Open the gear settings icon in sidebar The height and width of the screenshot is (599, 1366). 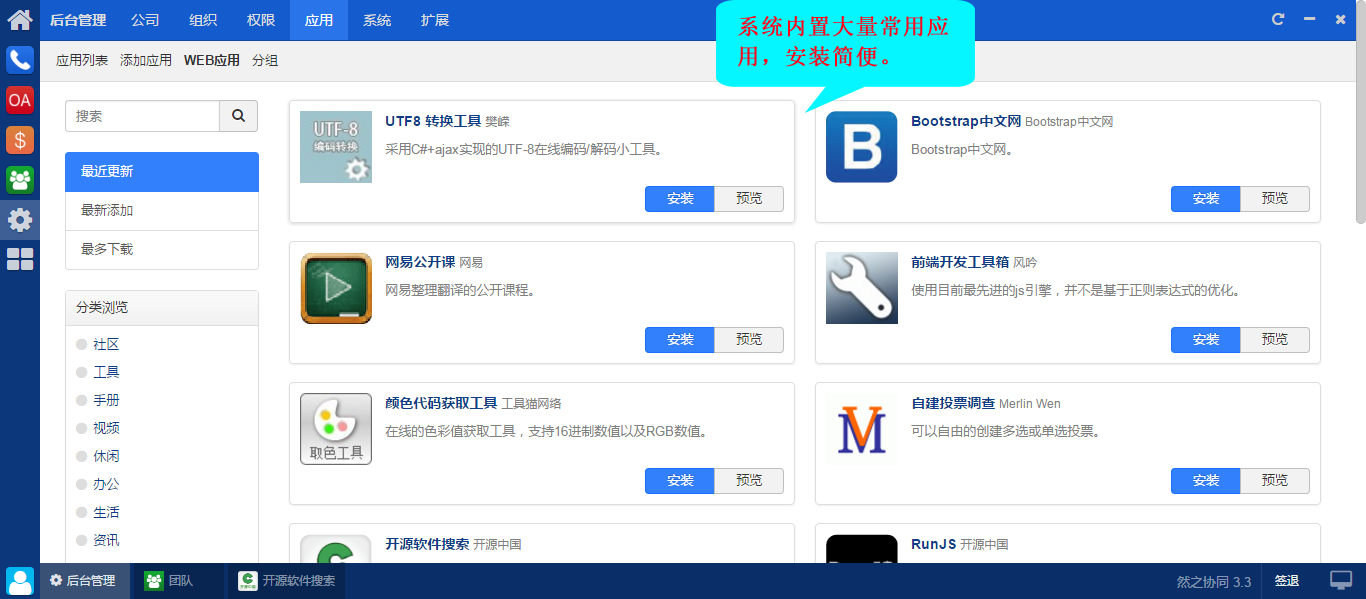point(20,220)
